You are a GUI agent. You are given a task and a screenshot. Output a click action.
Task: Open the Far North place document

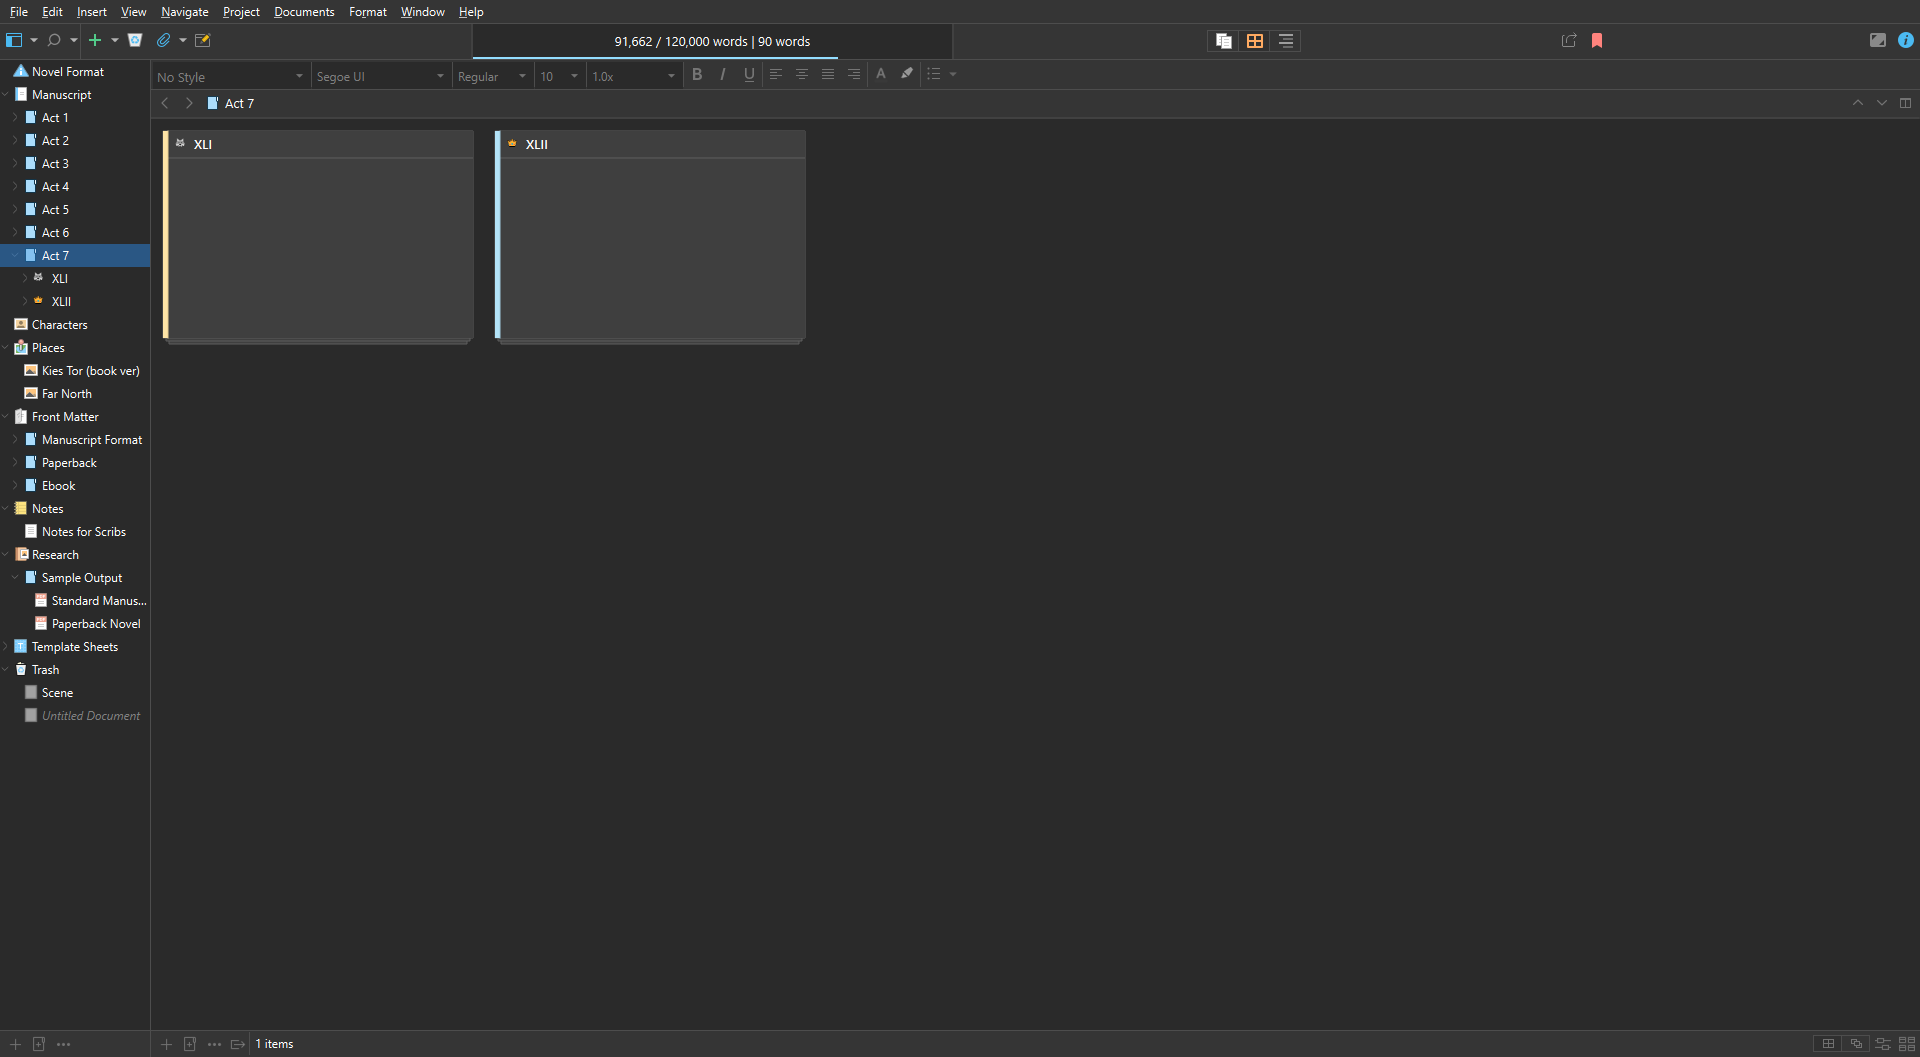(x=66, y=394)
